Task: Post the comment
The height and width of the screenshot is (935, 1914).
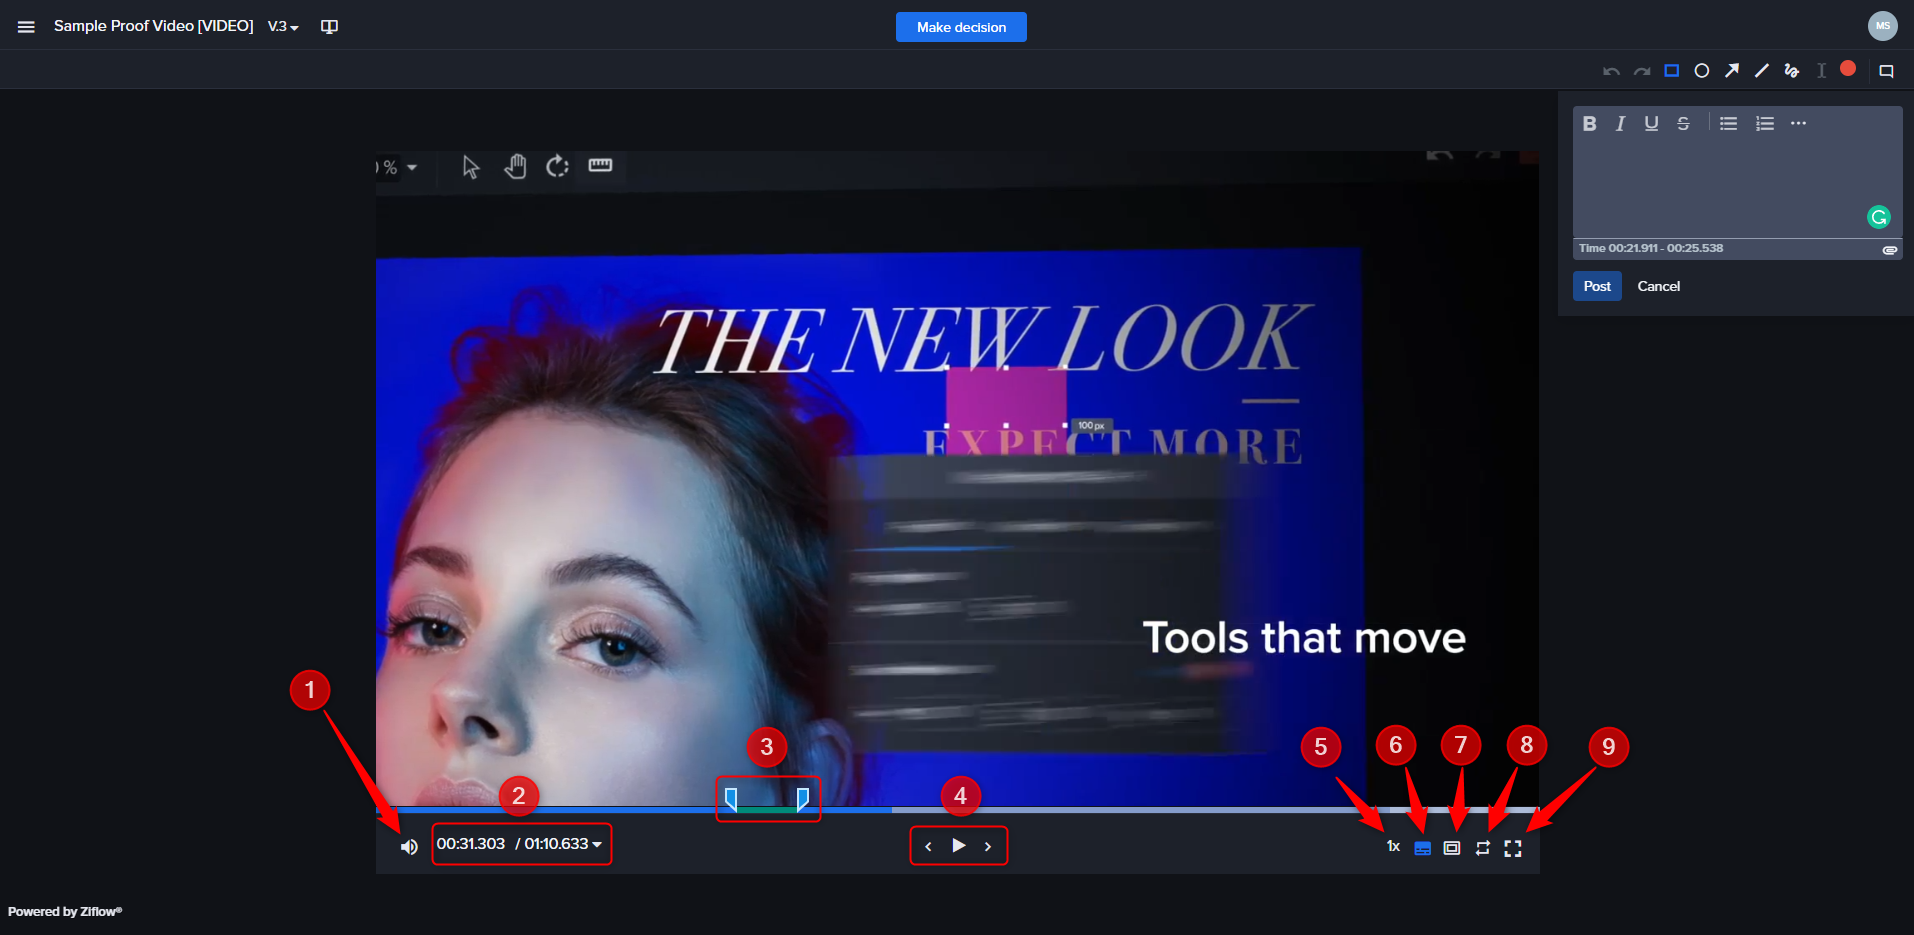Action: [1597, 286]
